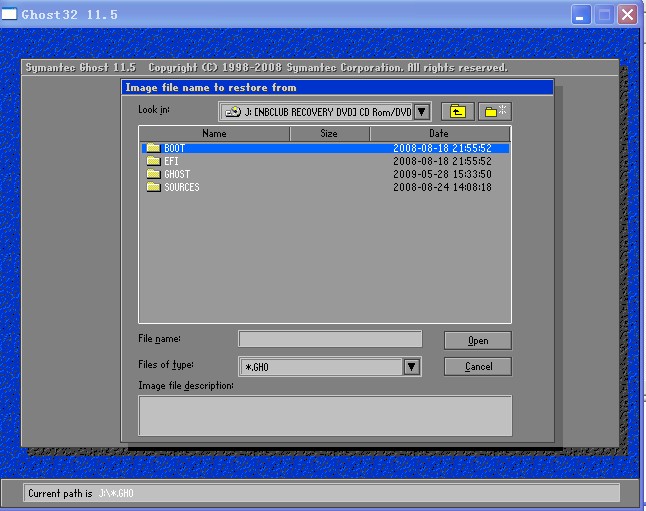Click the Ghost32 title bar icon
The image size is (646, 511).
tap(9, 15)
